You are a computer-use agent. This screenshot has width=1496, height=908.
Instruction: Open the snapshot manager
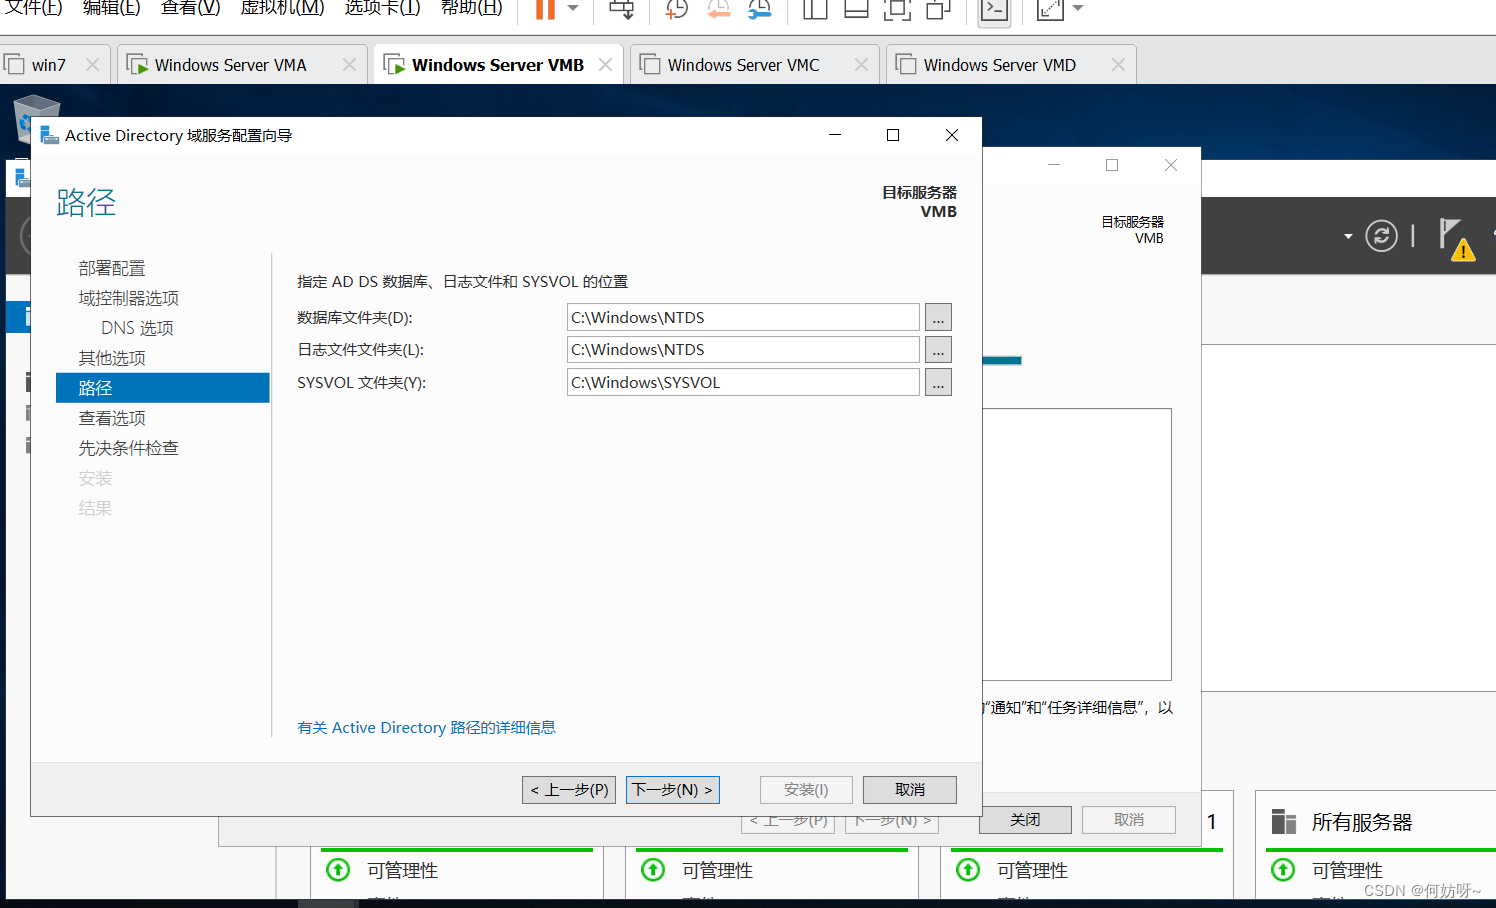point(760,9)
